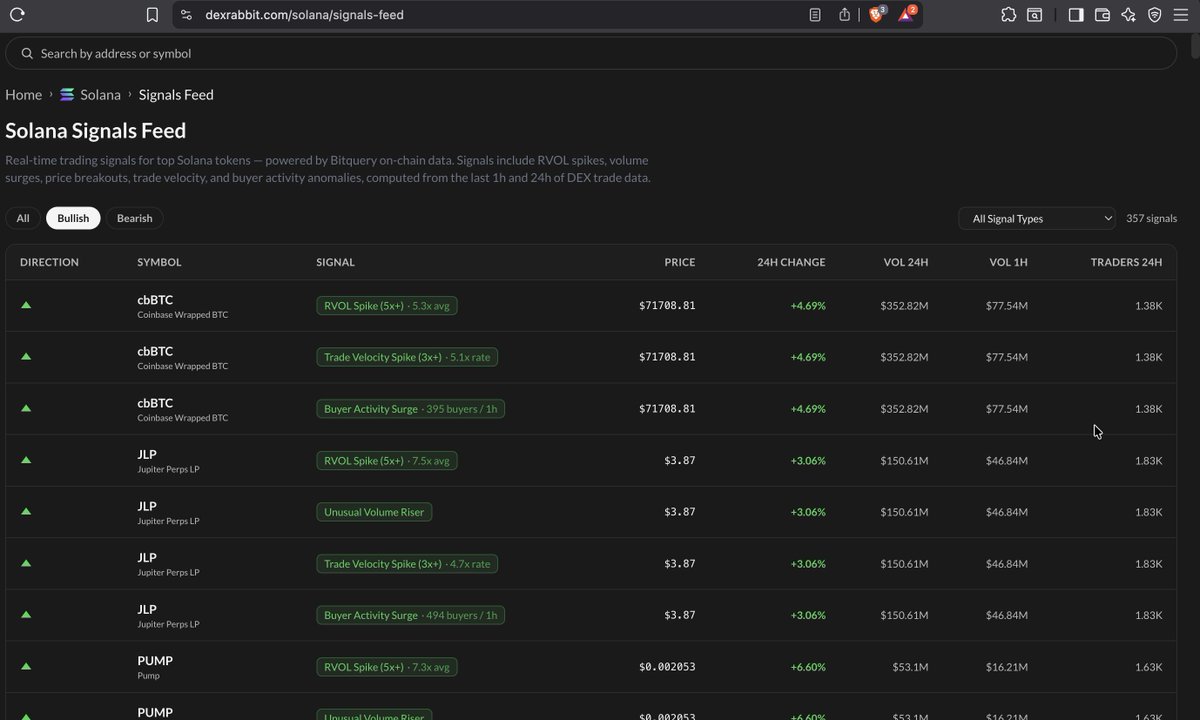
Task: Click the Signals Feed breadcrumb text
Action: point(176,95)
